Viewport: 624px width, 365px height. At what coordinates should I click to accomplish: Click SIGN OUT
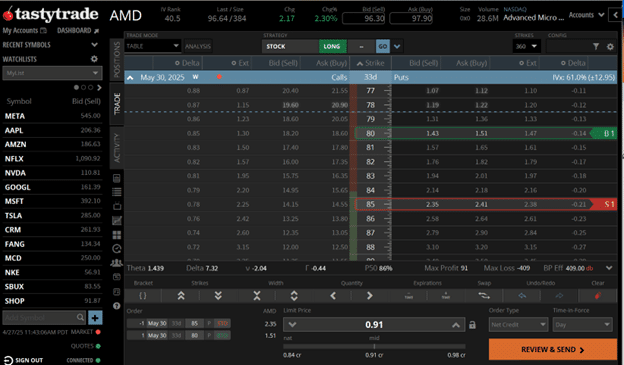tap(24, 360)
